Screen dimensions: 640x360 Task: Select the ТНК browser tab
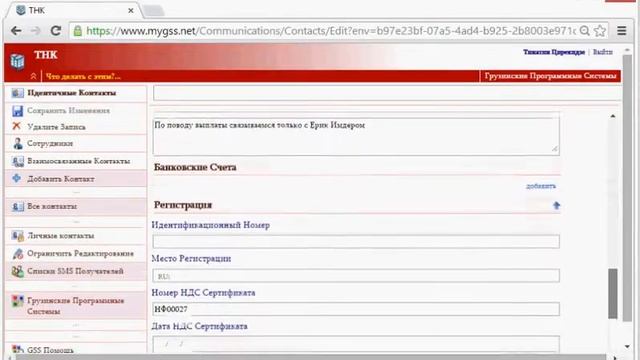[x=73, y=11]
